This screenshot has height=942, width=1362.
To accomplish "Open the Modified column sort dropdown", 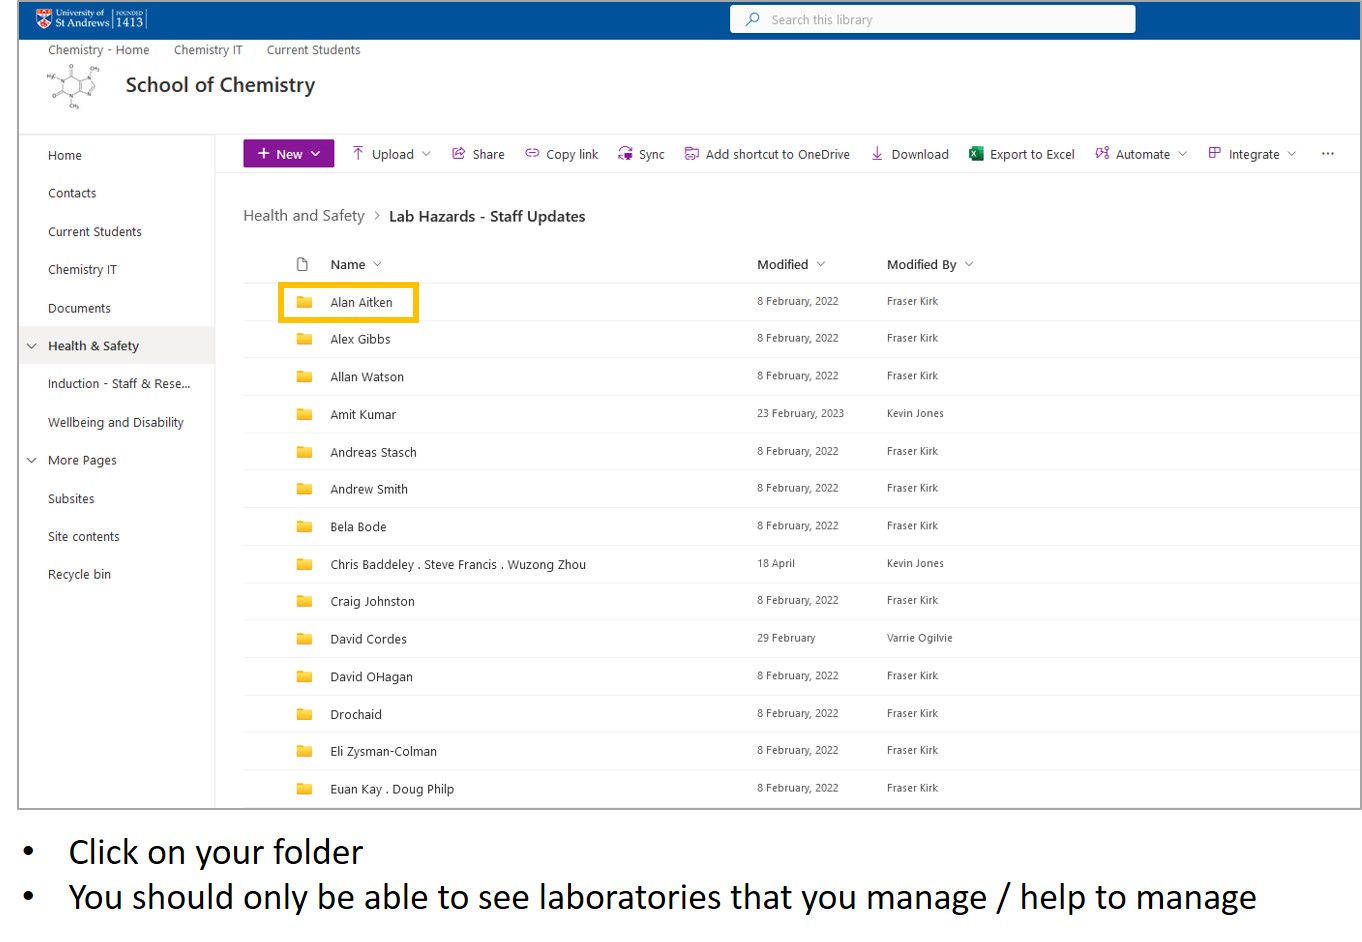I will [822, 264].
